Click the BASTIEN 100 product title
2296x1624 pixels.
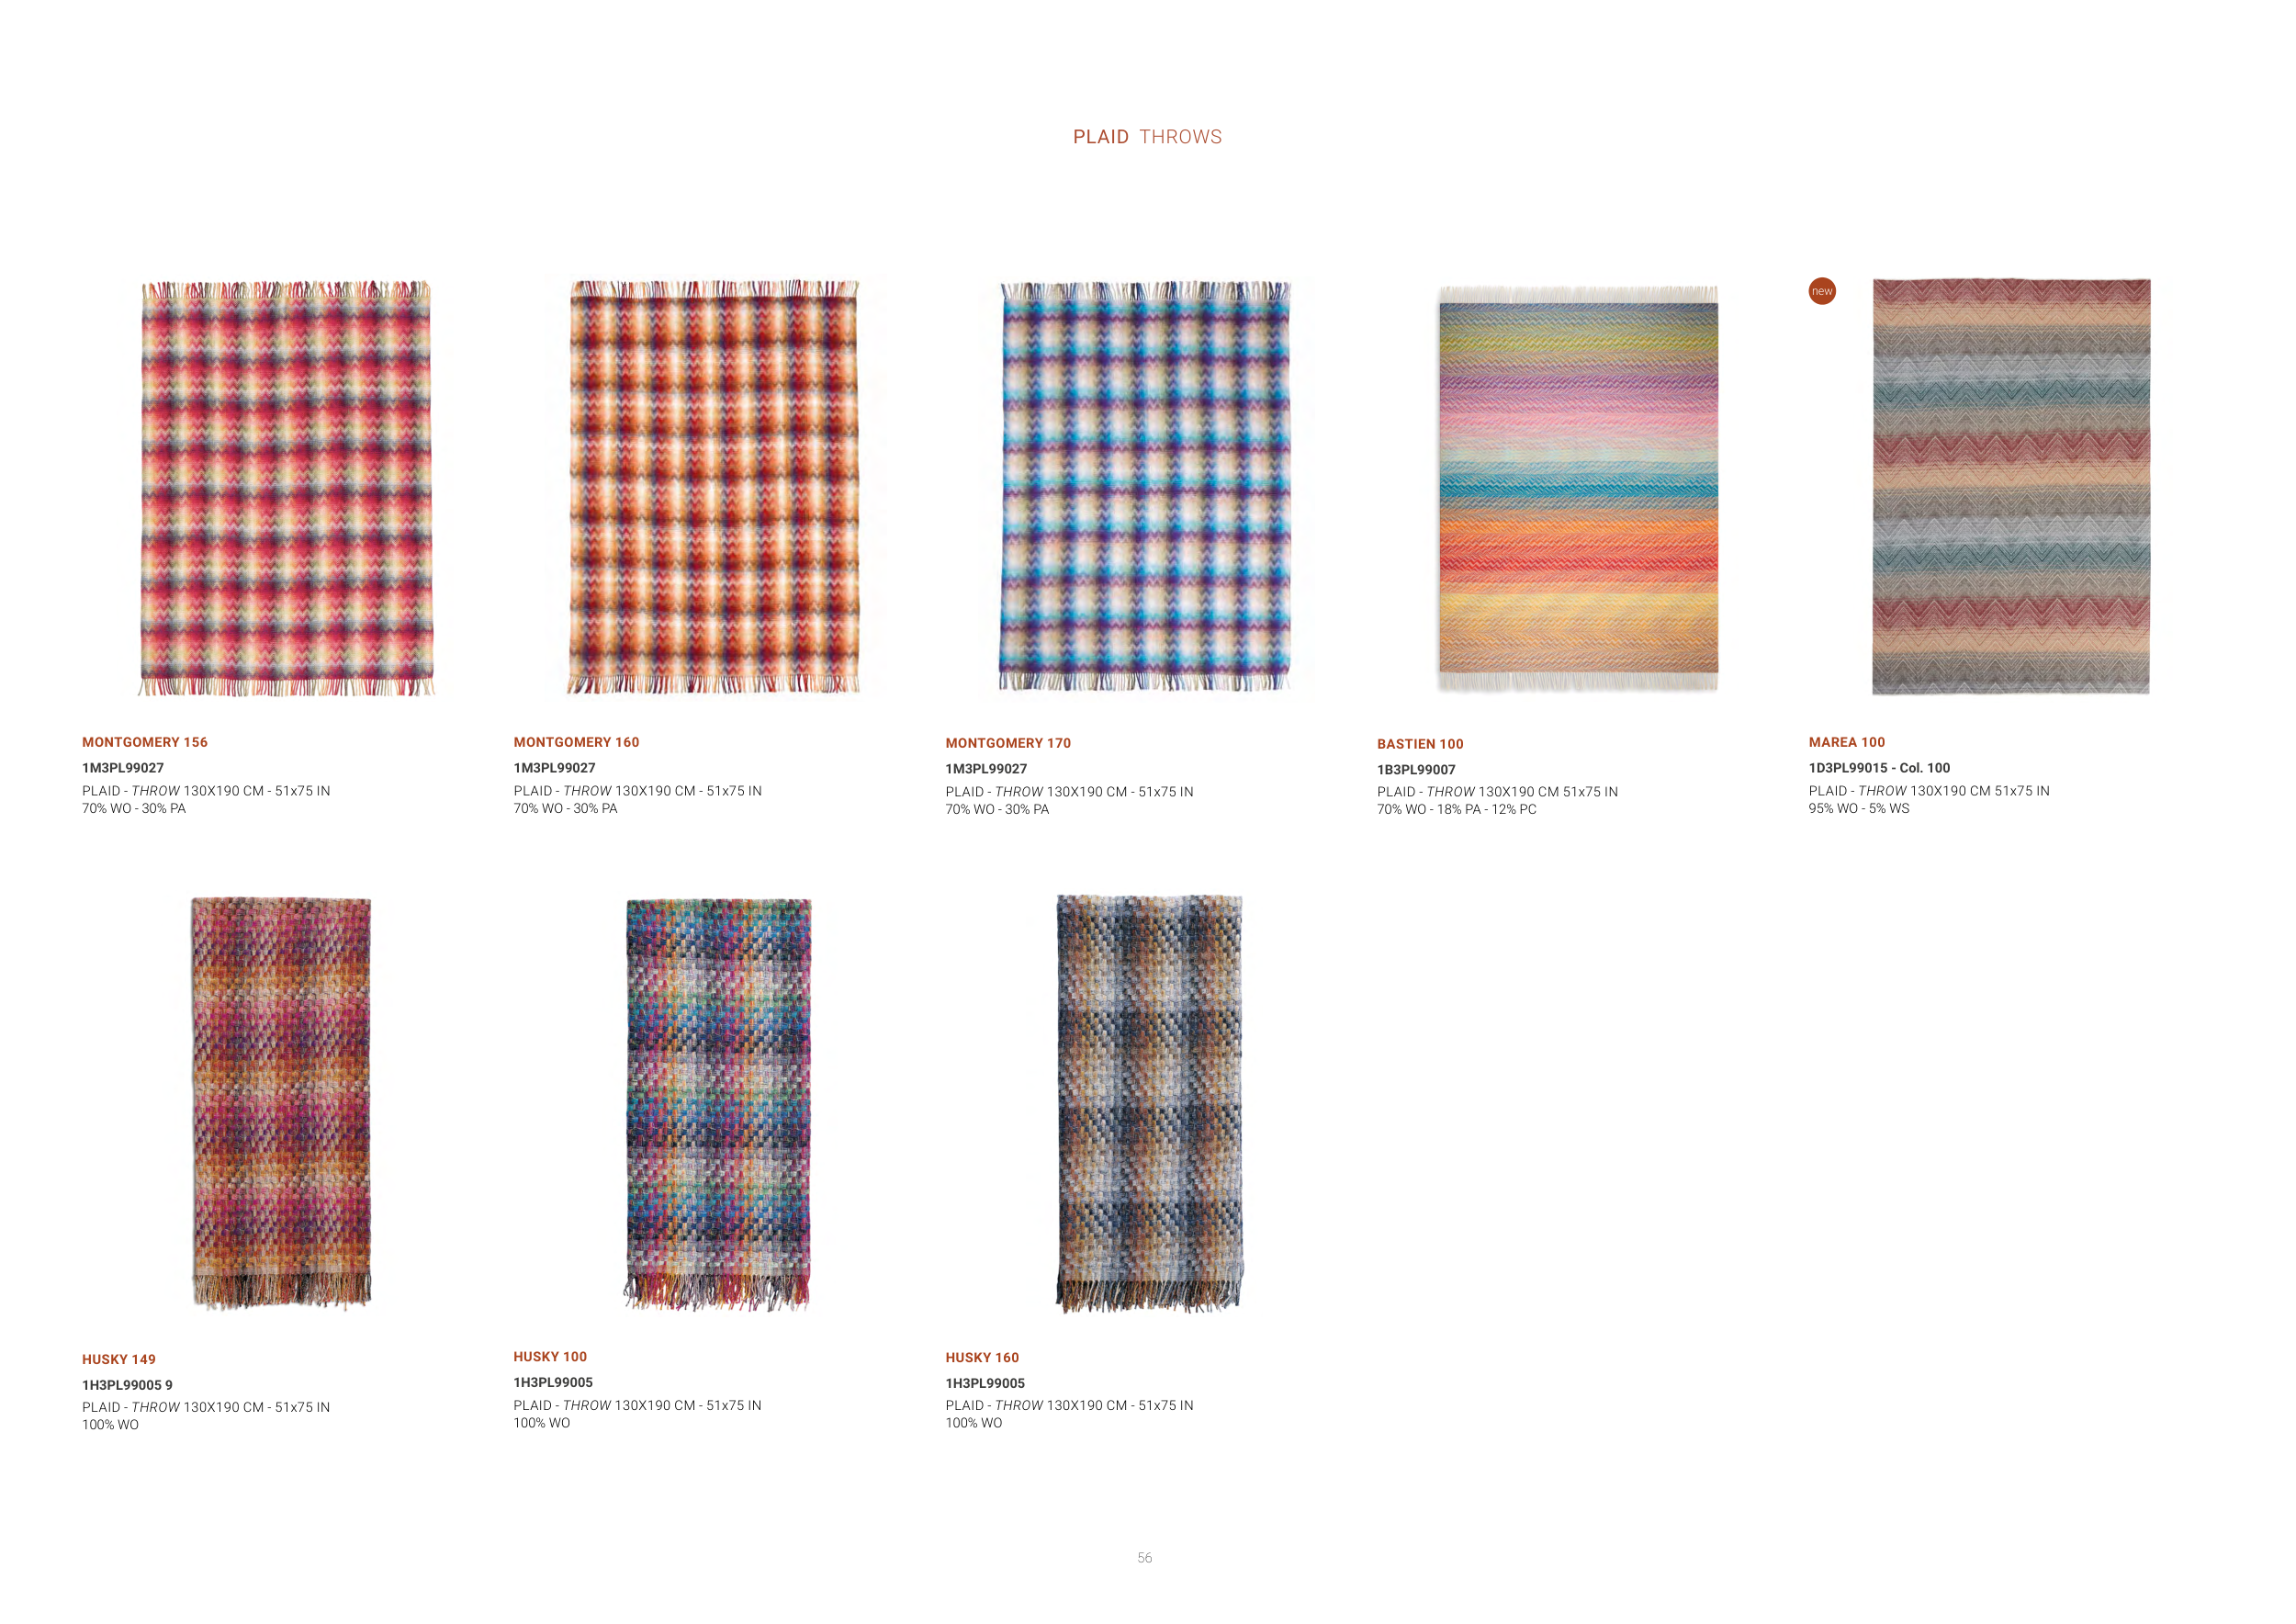pyautogui.click(x=1420, y=744)
